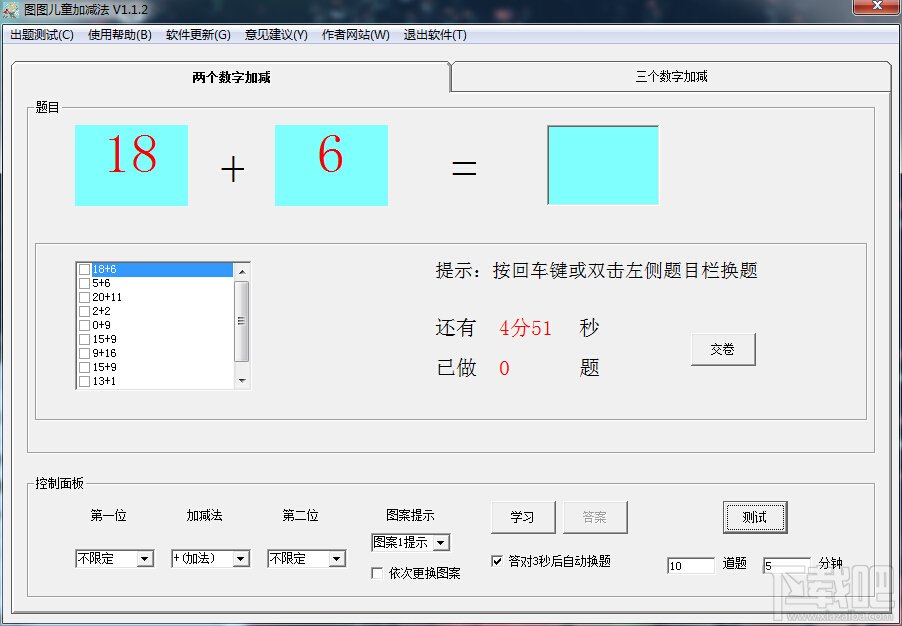This screenshot has width=902, height=626.
Task: Switch to the 两个数字加减 tab
Action: pos(231,77)
